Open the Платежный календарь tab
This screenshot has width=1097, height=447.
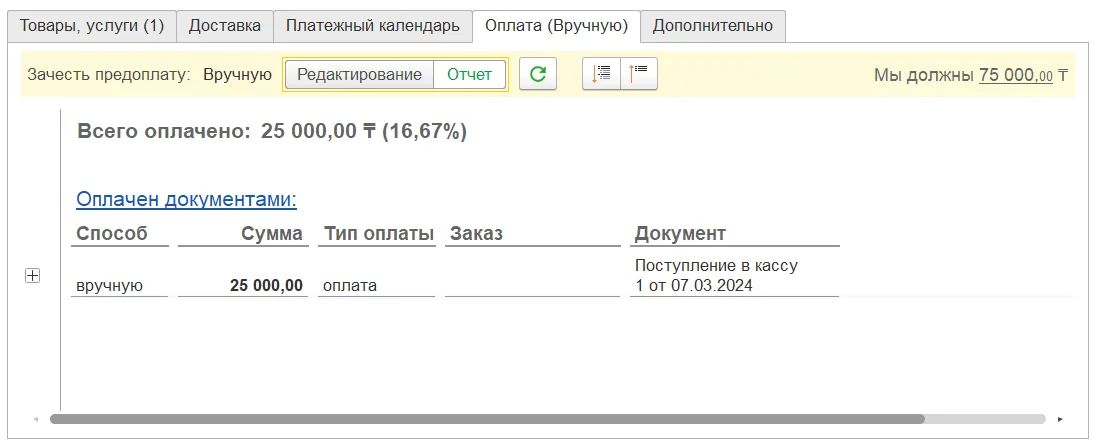pyautogui.click(x=372, y=27)
